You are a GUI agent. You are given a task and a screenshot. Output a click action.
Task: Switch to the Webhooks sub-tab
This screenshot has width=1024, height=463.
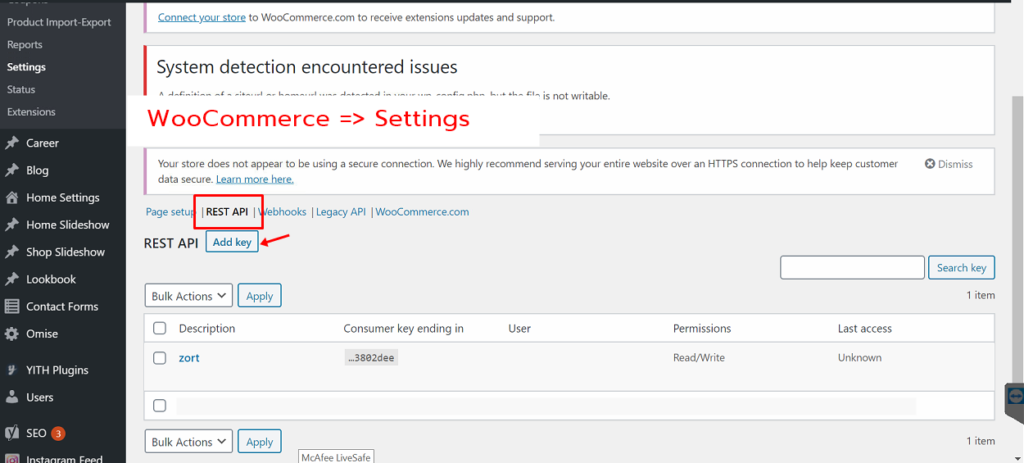[283, 212]
